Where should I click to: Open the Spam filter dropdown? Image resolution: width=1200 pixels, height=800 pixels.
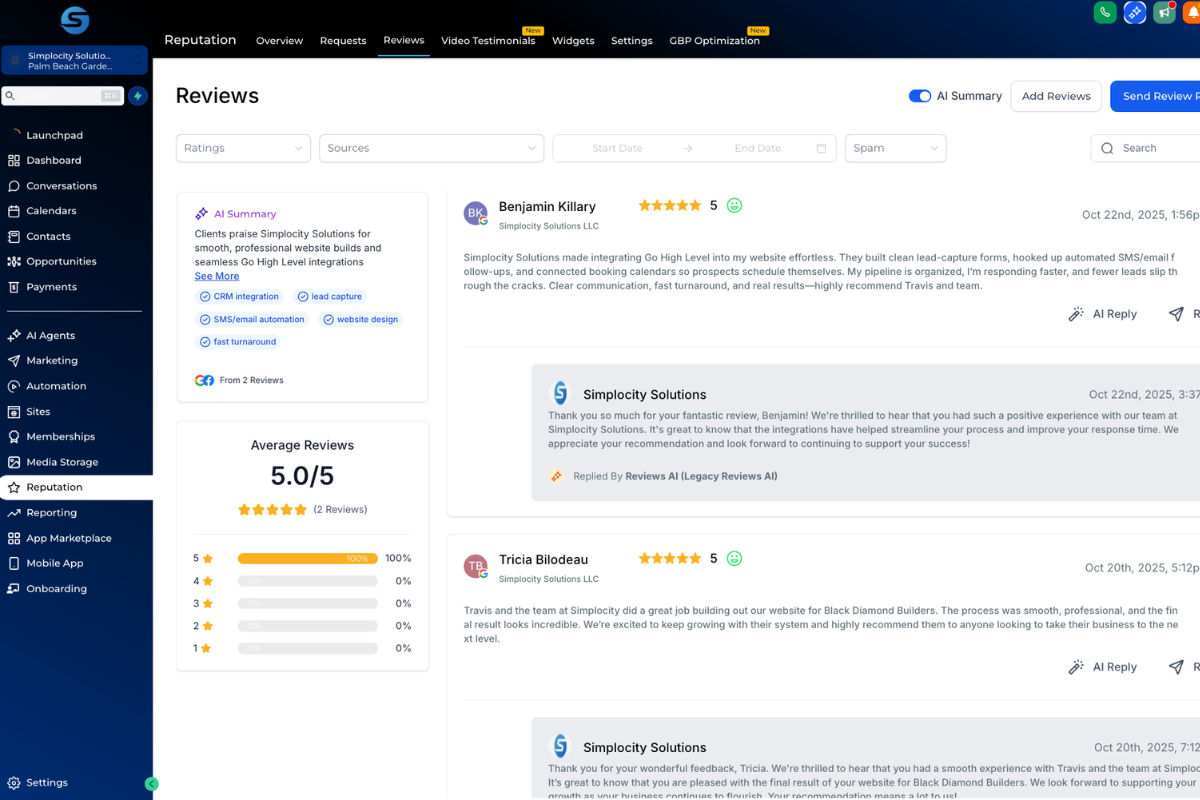click(895, 147)
